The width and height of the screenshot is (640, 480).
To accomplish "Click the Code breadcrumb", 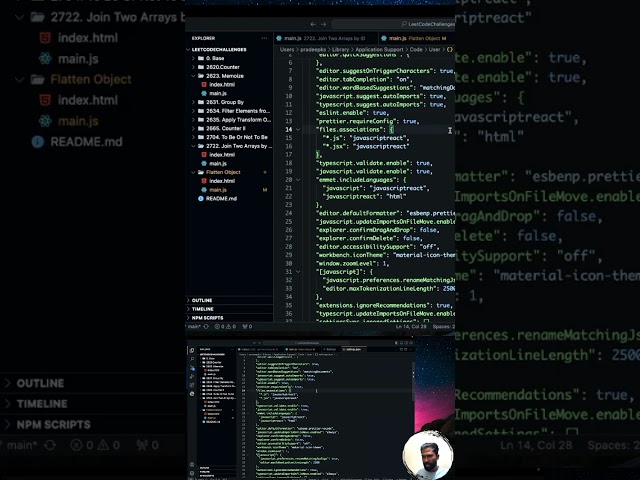I will 416,49.
